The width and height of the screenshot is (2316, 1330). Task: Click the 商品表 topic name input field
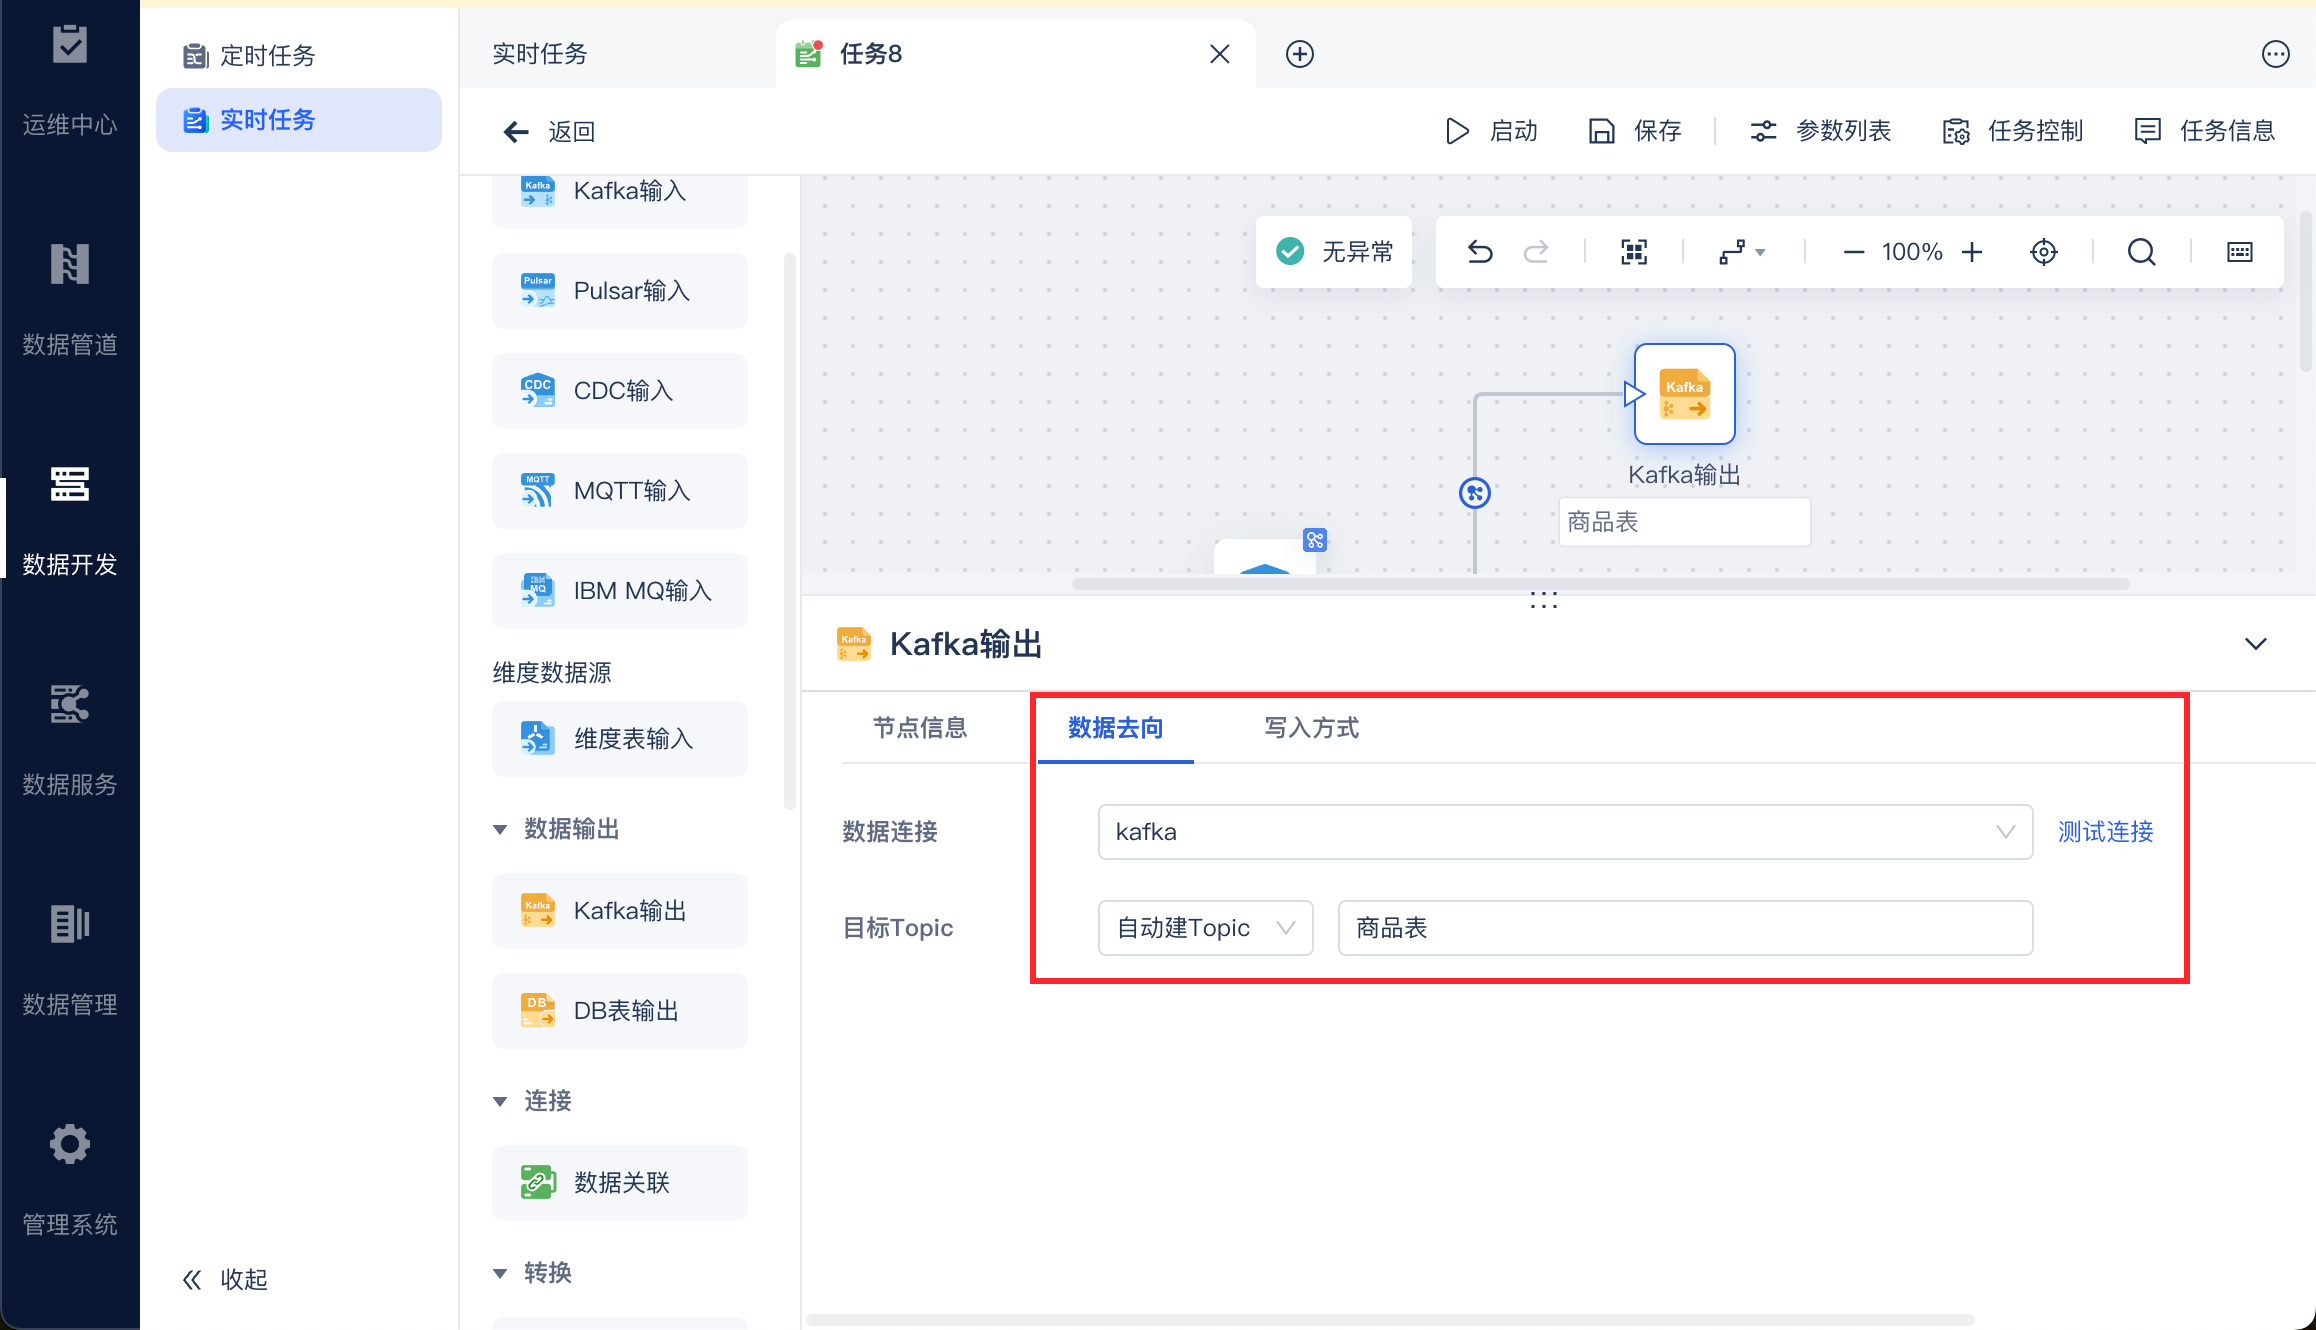pos(1685,928)
